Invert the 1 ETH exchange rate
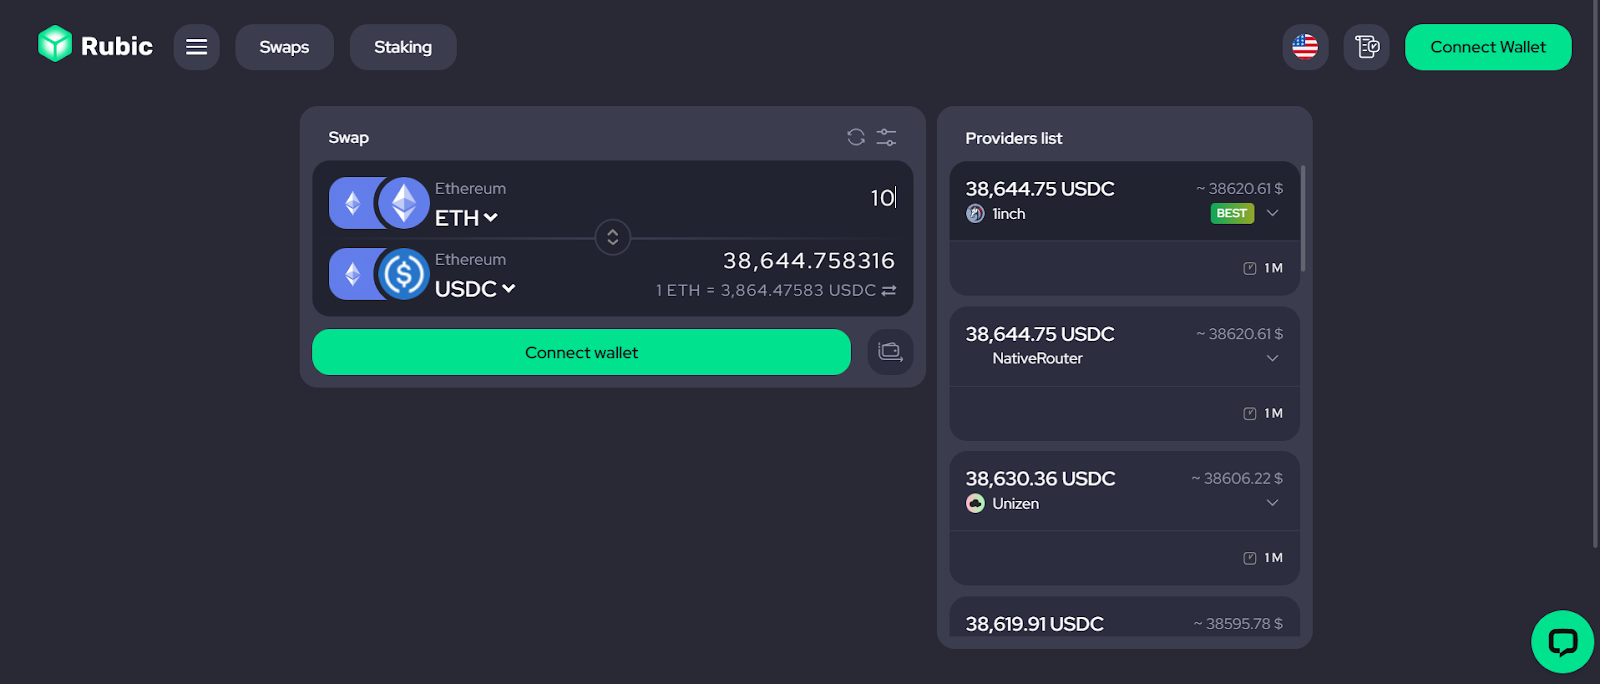The height and width of the screenshot is (684, 1600). [x=889, y=290]
